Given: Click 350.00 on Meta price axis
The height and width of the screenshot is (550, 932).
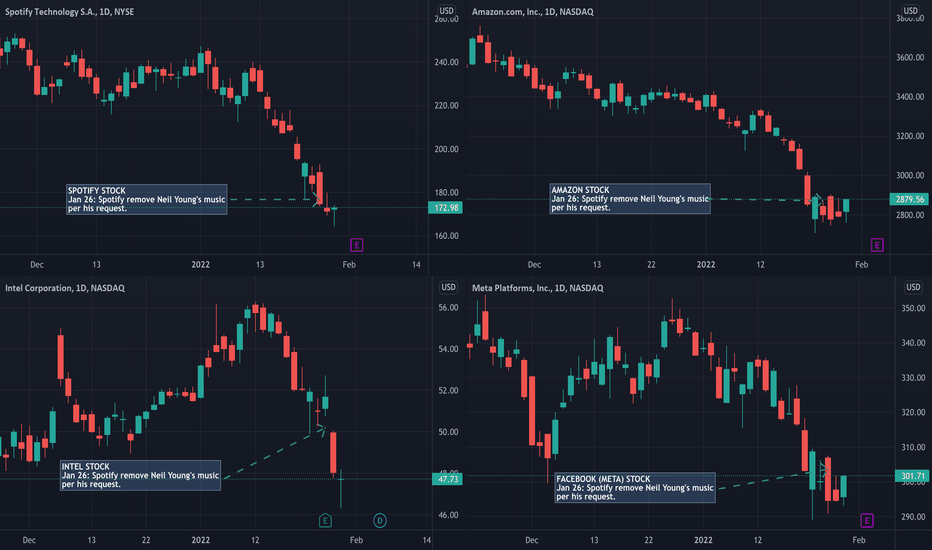Looking at the screenshot, I should coord(913,309).
